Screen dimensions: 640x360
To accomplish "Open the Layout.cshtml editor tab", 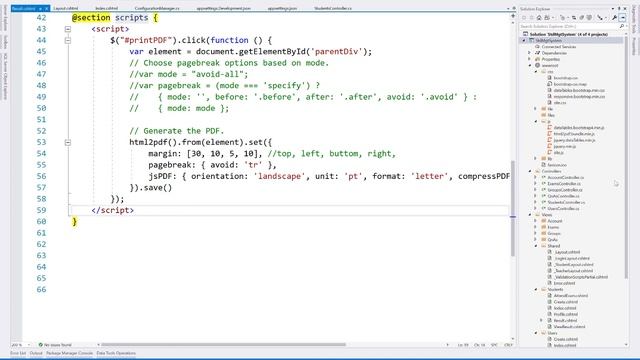I will (x=66, y=8).
